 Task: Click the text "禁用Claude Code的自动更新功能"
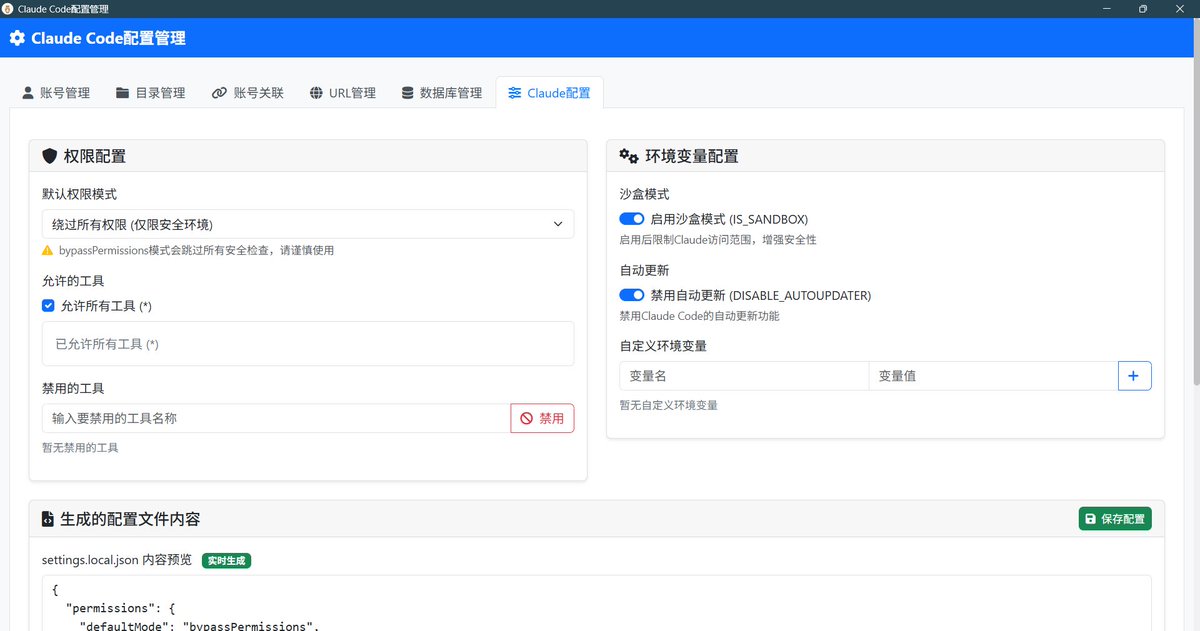tap(699, 316)
